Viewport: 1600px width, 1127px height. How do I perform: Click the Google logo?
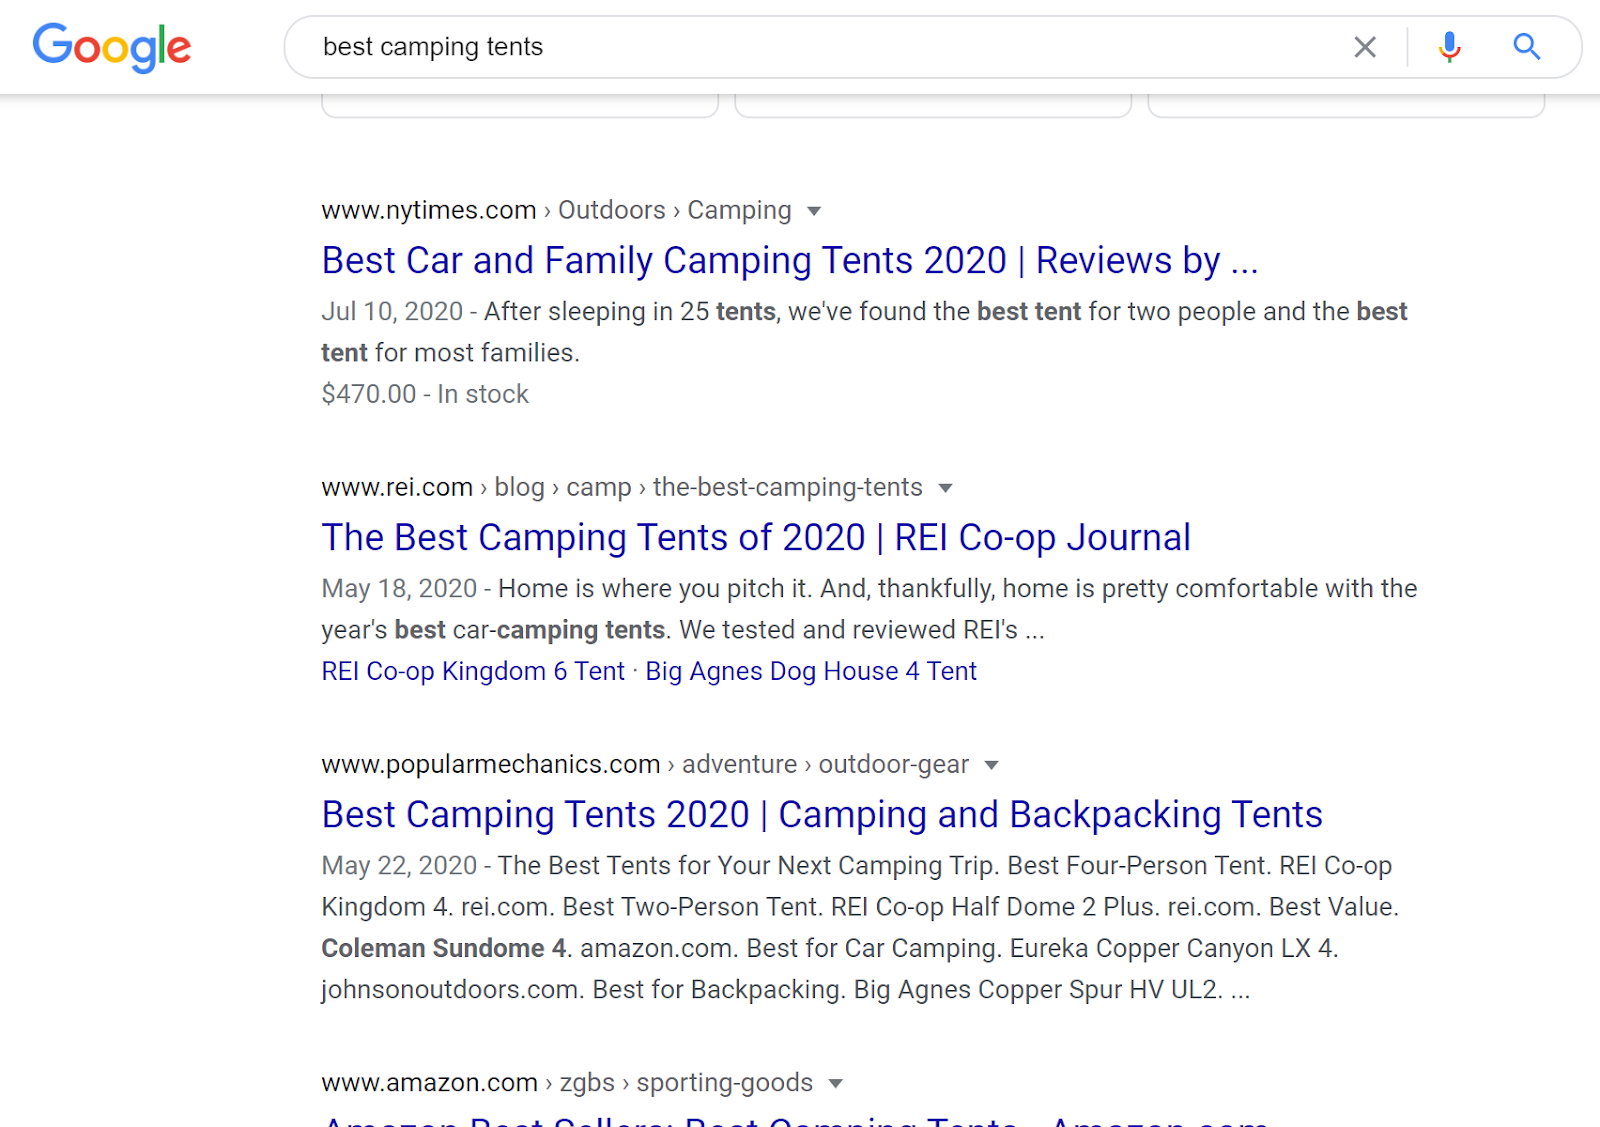click(x=112, y=47)
